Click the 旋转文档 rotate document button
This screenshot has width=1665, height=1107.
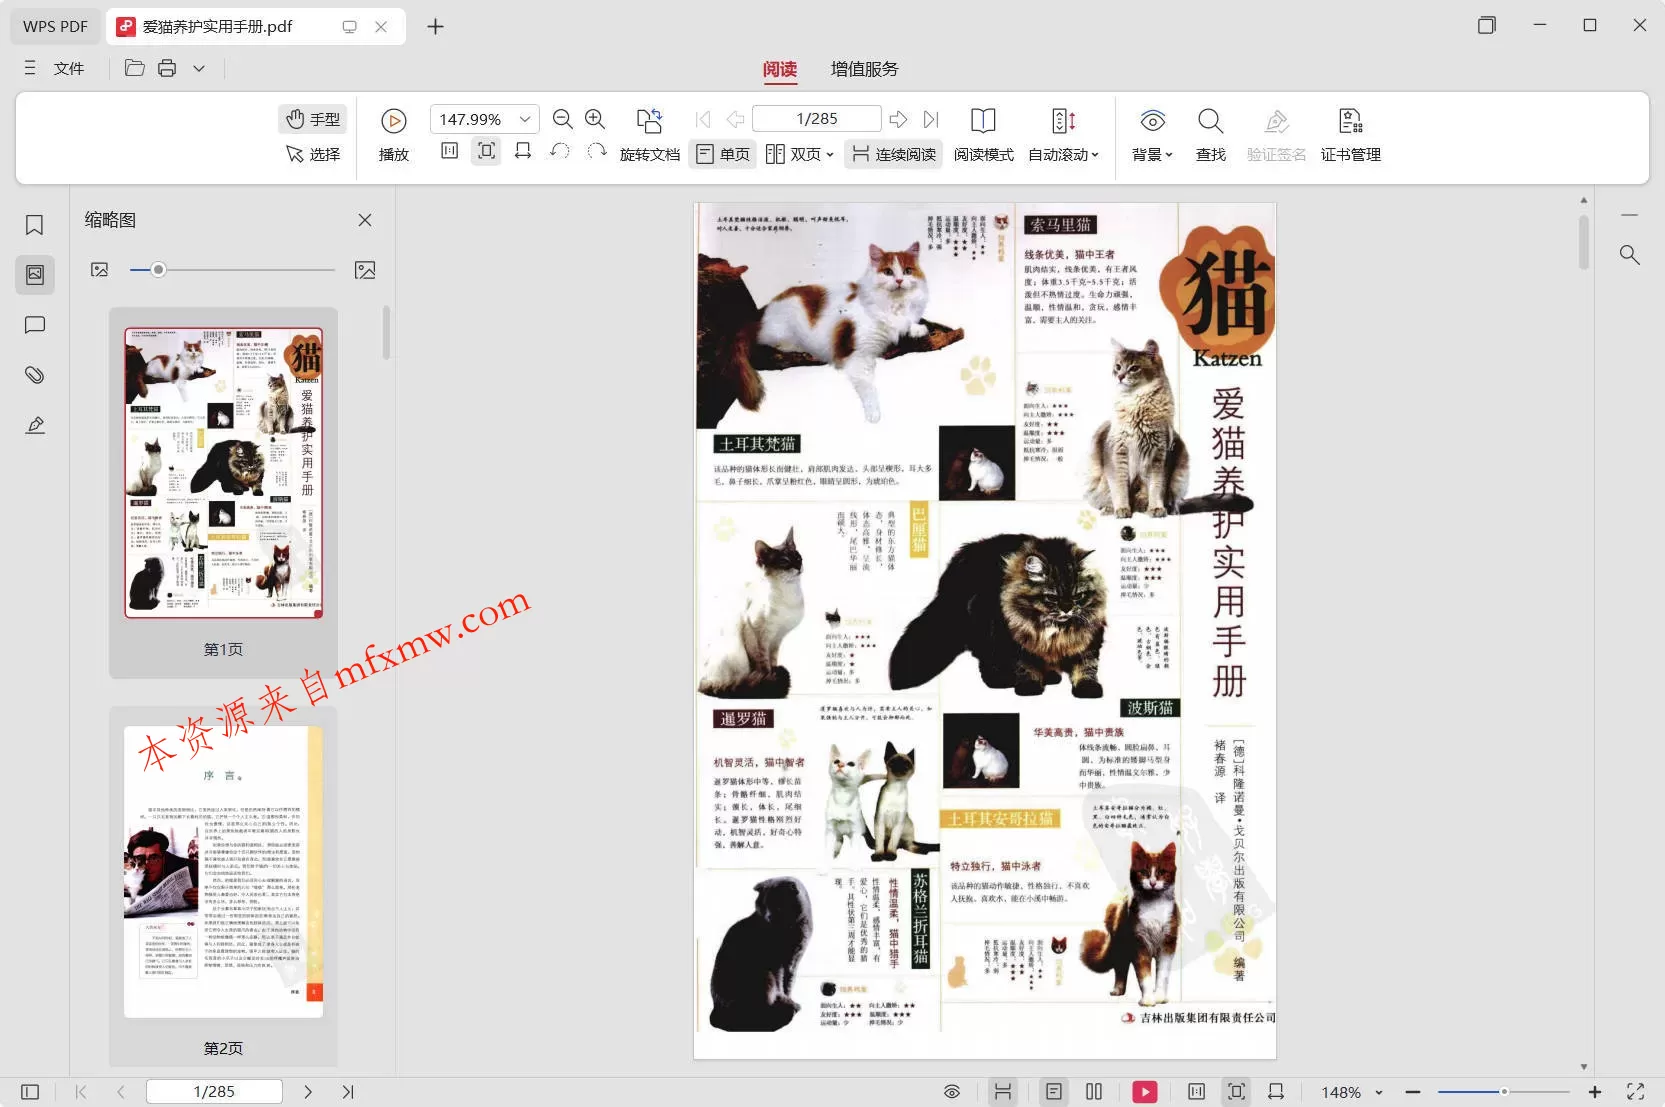(x=650, y=135)
